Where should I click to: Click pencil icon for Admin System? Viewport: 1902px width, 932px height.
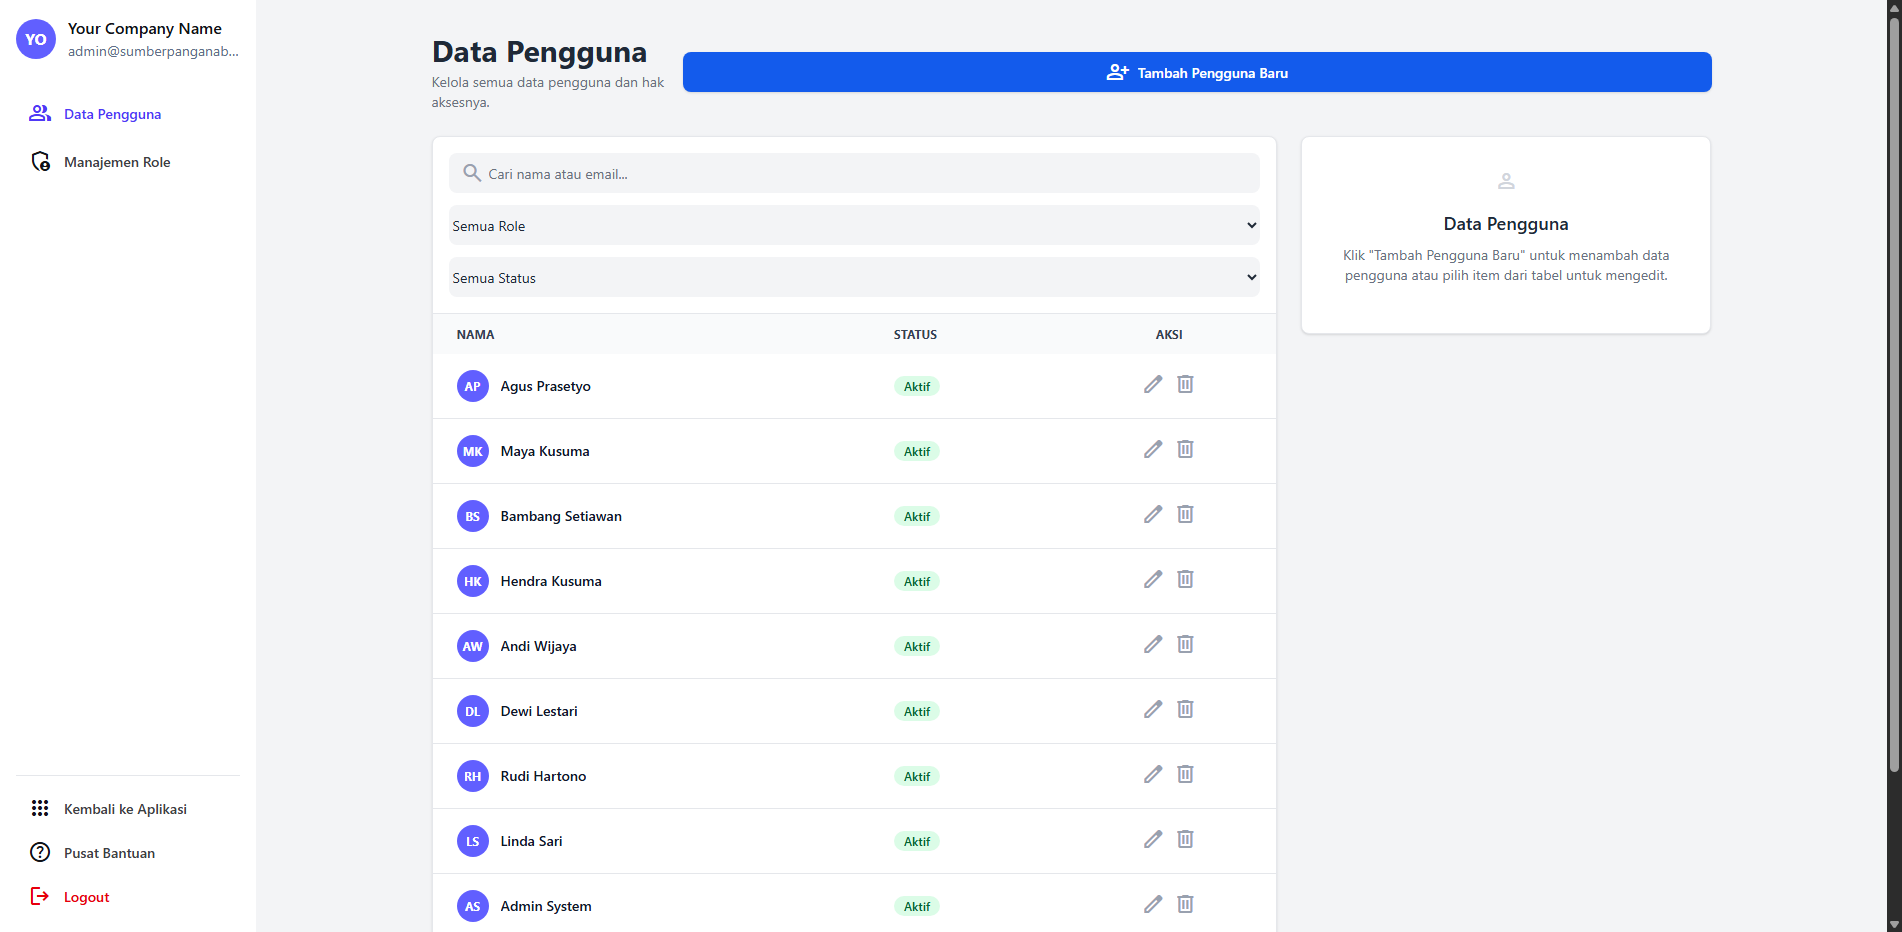[x=1153, y=905]
